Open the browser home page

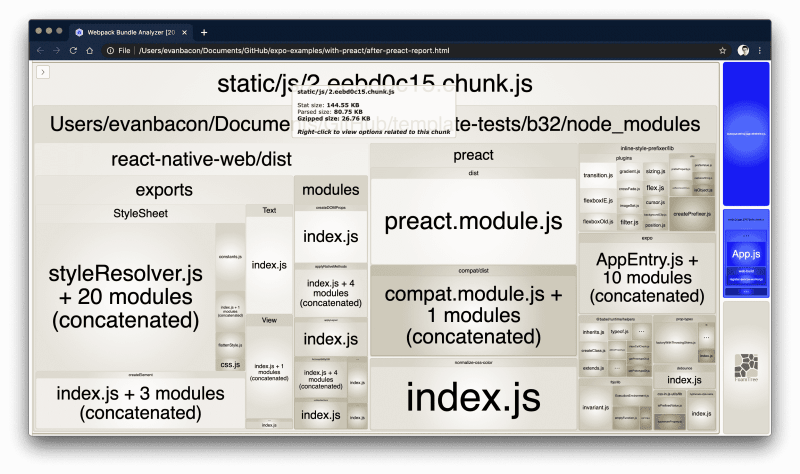pos(89,51)
